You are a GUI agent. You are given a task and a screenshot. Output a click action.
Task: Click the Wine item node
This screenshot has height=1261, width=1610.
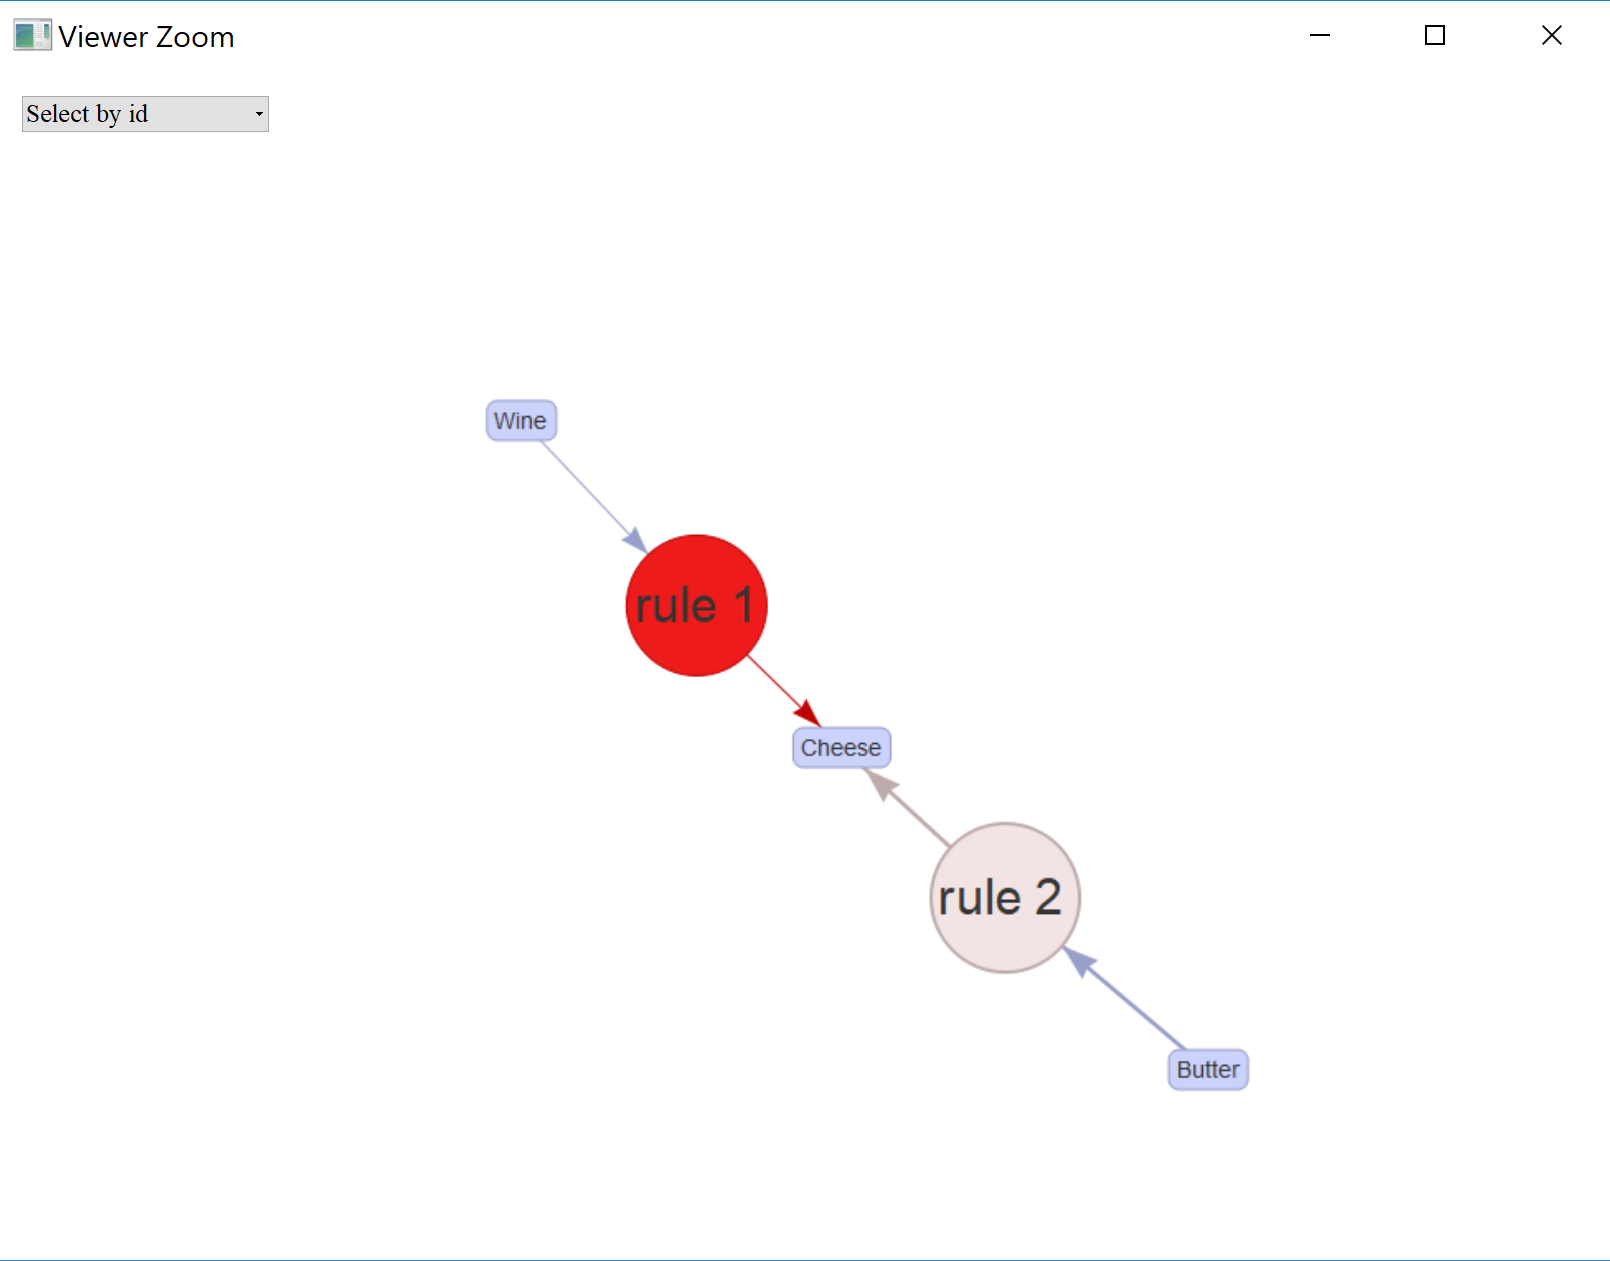(521, 421)
